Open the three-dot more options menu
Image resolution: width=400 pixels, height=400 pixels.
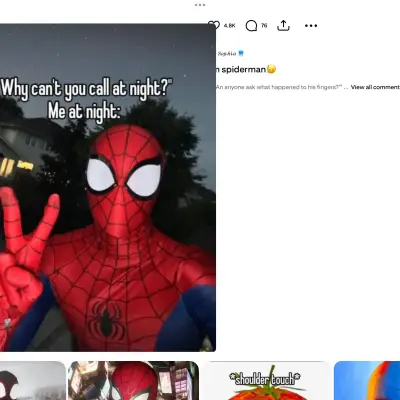click(311, 26)
